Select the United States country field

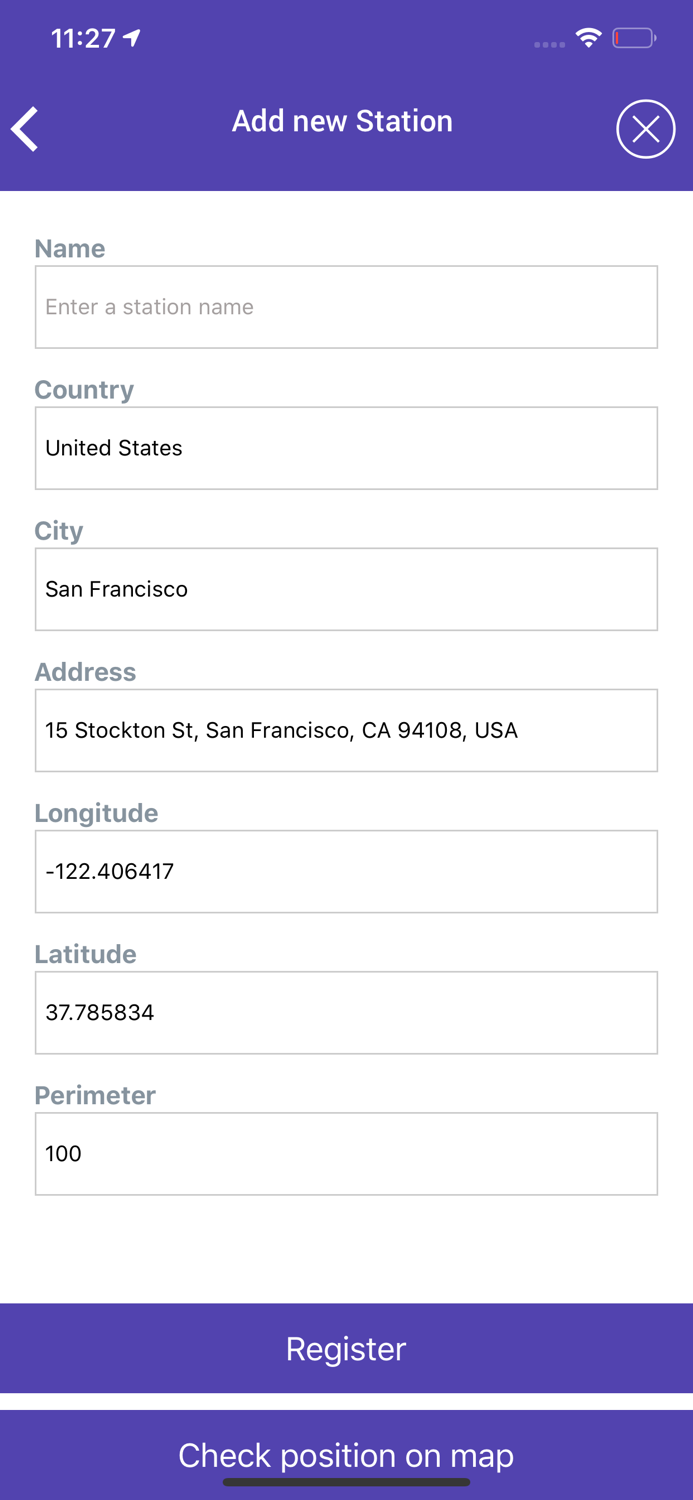pos(346,448)
